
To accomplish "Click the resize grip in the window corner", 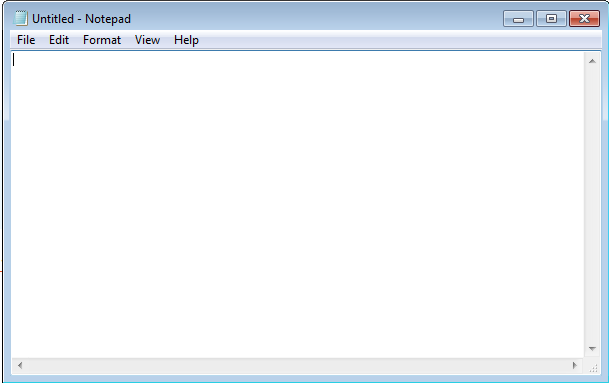I will 593,366.
